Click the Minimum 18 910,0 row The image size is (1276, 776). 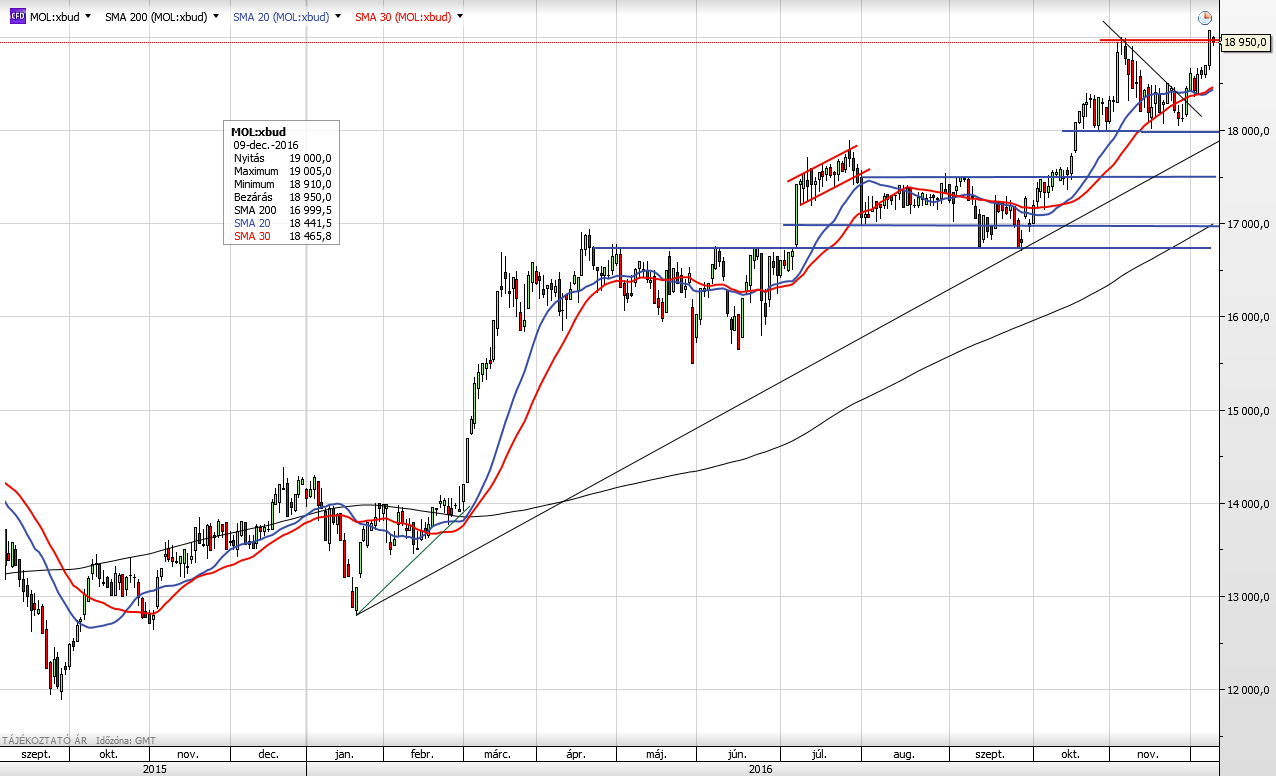coord(282,184)
